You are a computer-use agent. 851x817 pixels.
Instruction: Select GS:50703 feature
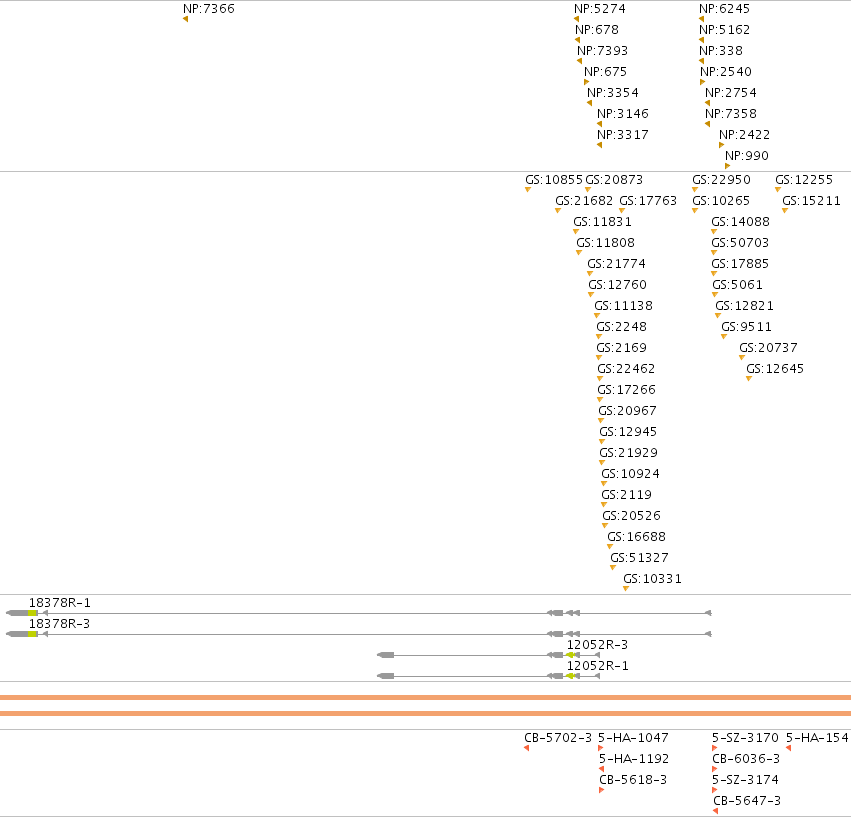pos(740,243)
